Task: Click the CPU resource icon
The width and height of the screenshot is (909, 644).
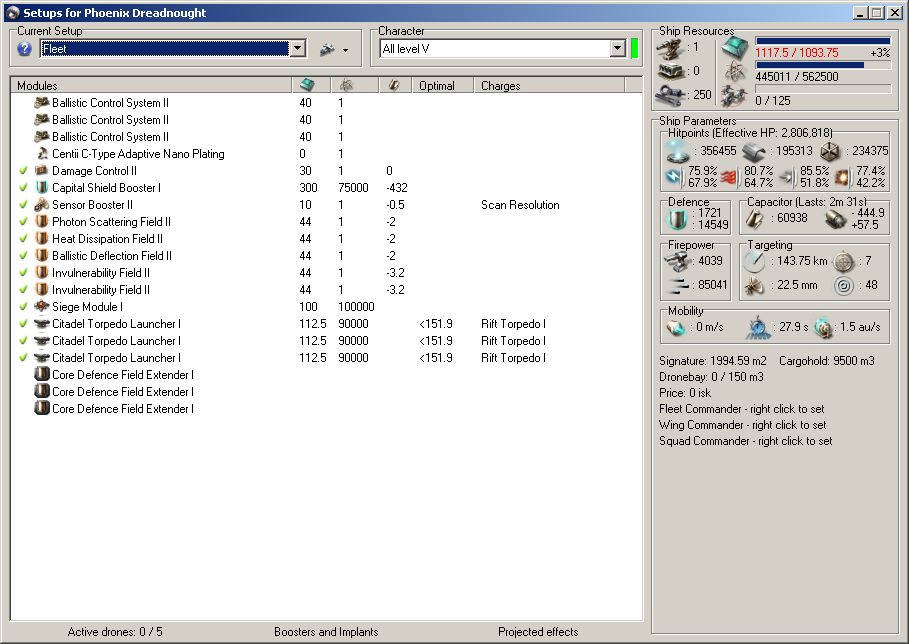Action: tap(735, 49)
